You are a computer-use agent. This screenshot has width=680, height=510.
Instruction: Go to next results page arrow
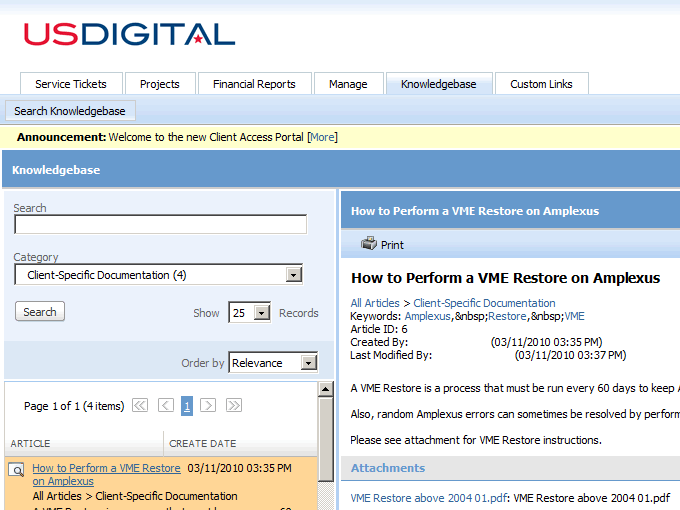(x=208, y=405)
